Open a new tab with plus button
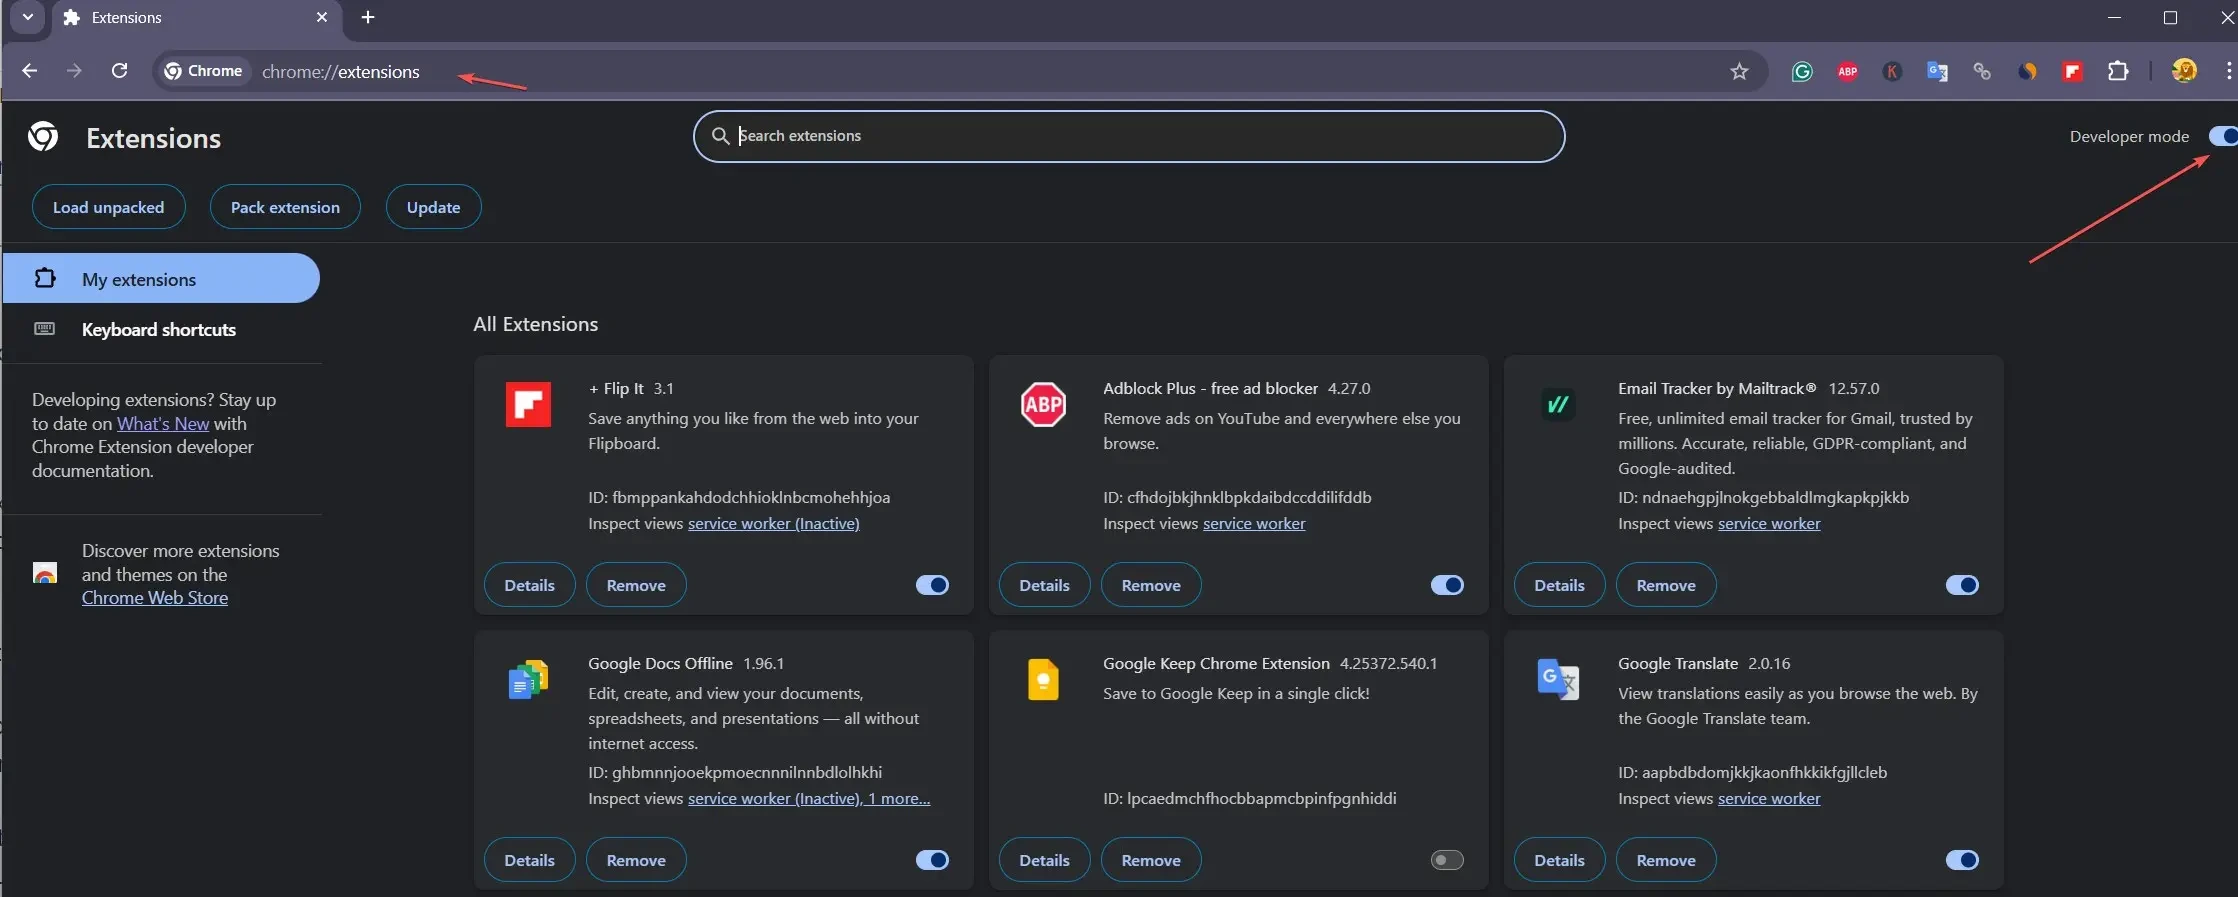 click(368, 17)
